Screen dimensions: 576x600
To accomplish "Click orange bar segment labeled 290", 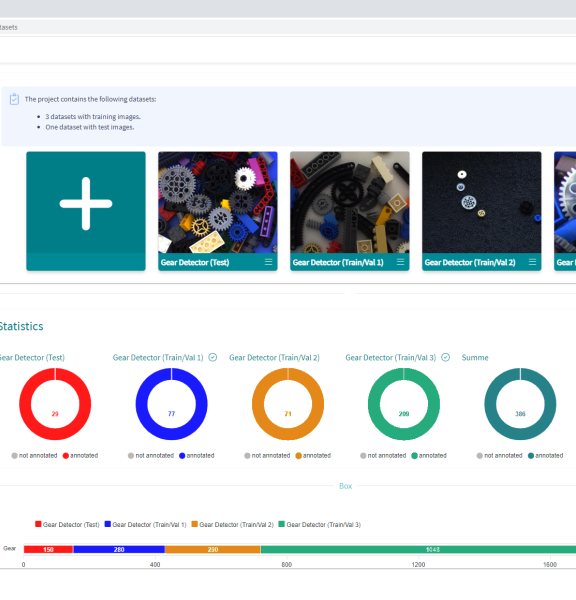I will (213, 549).
